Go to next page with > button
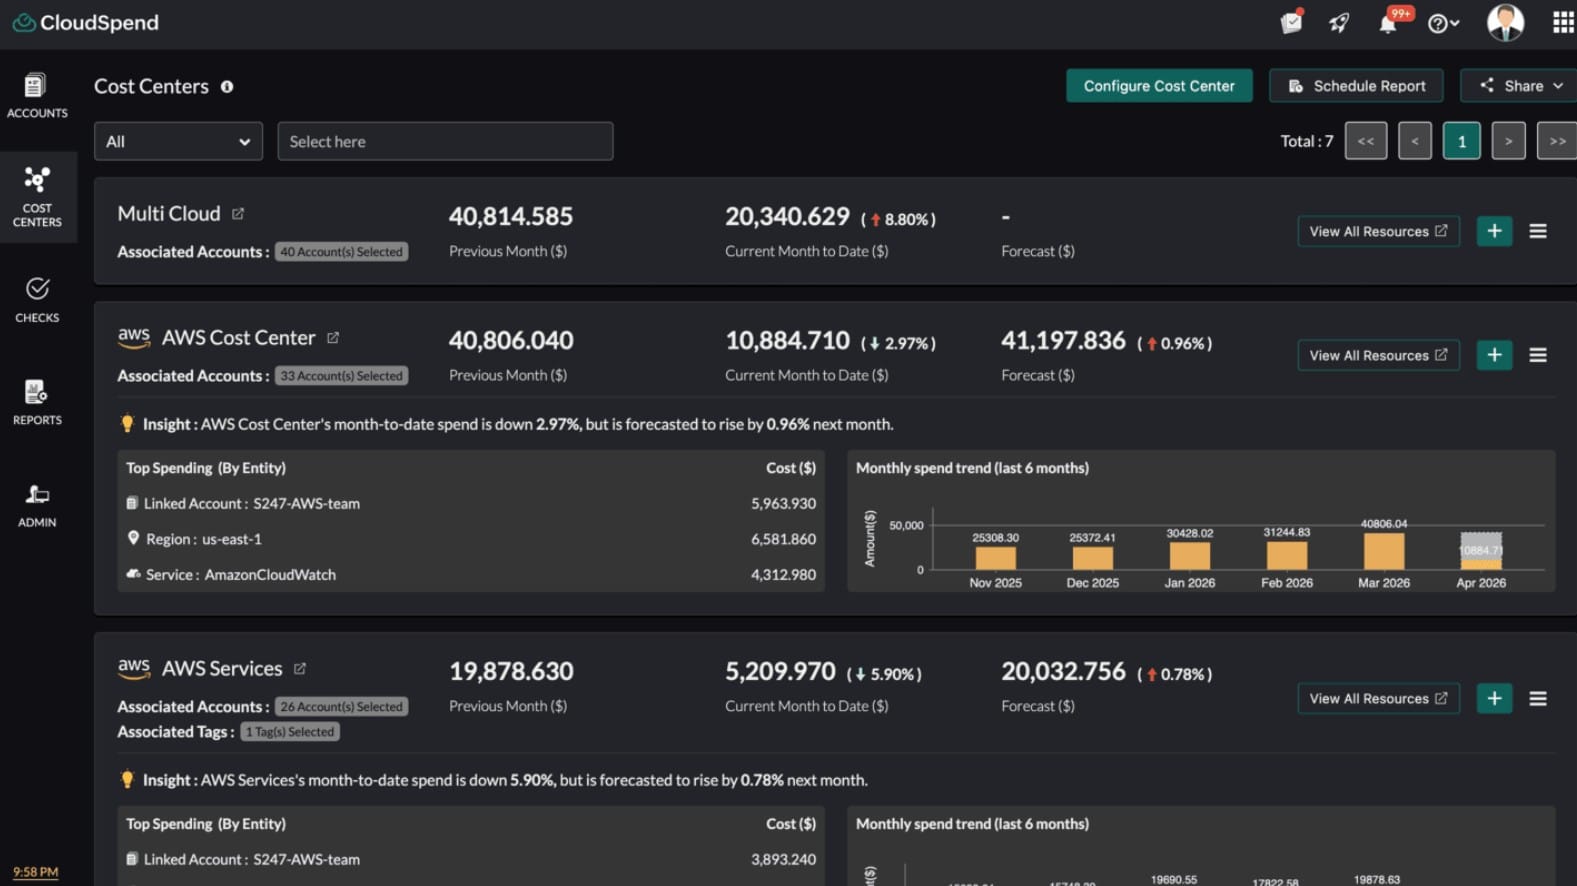This screenshot has height=886, width=1577. tap(1509, 141)
